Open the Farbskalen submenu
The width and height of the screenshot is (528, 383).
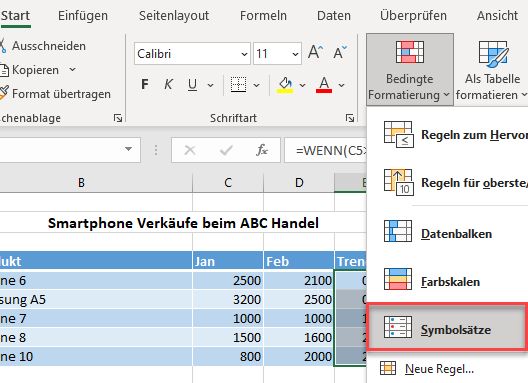[448, 281]
